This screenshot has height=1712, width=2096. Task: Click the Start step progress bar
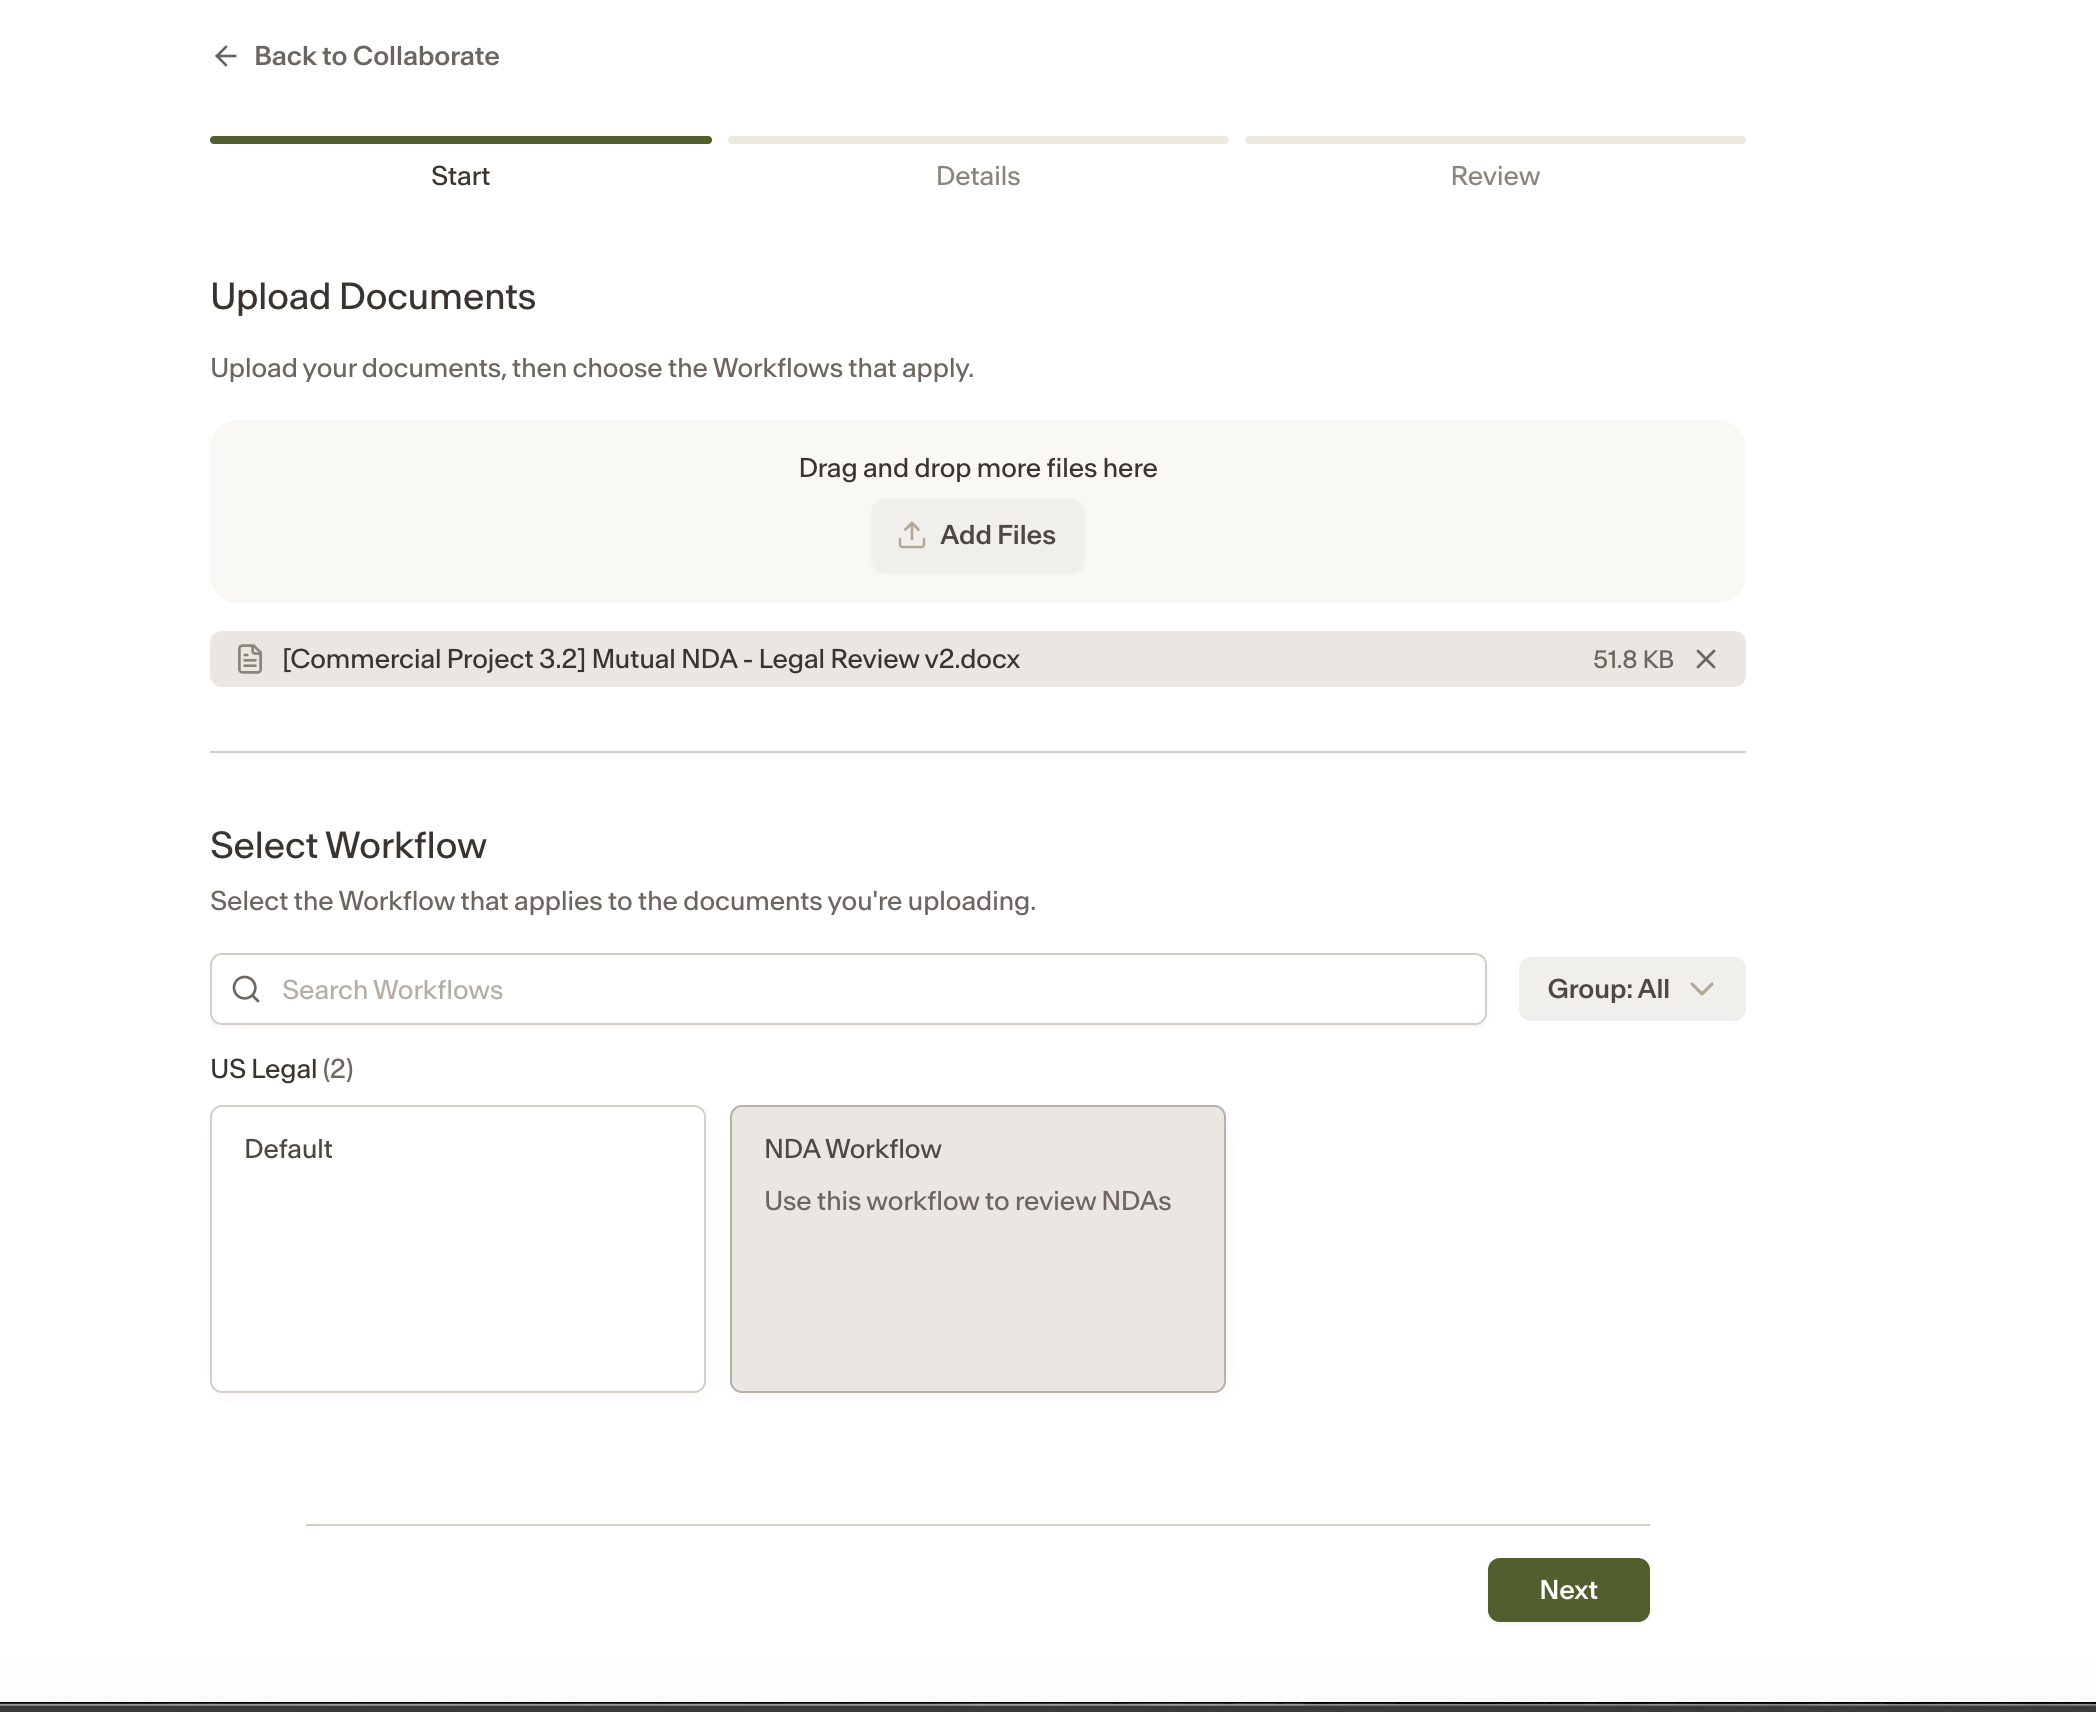(x=461, y=140)
